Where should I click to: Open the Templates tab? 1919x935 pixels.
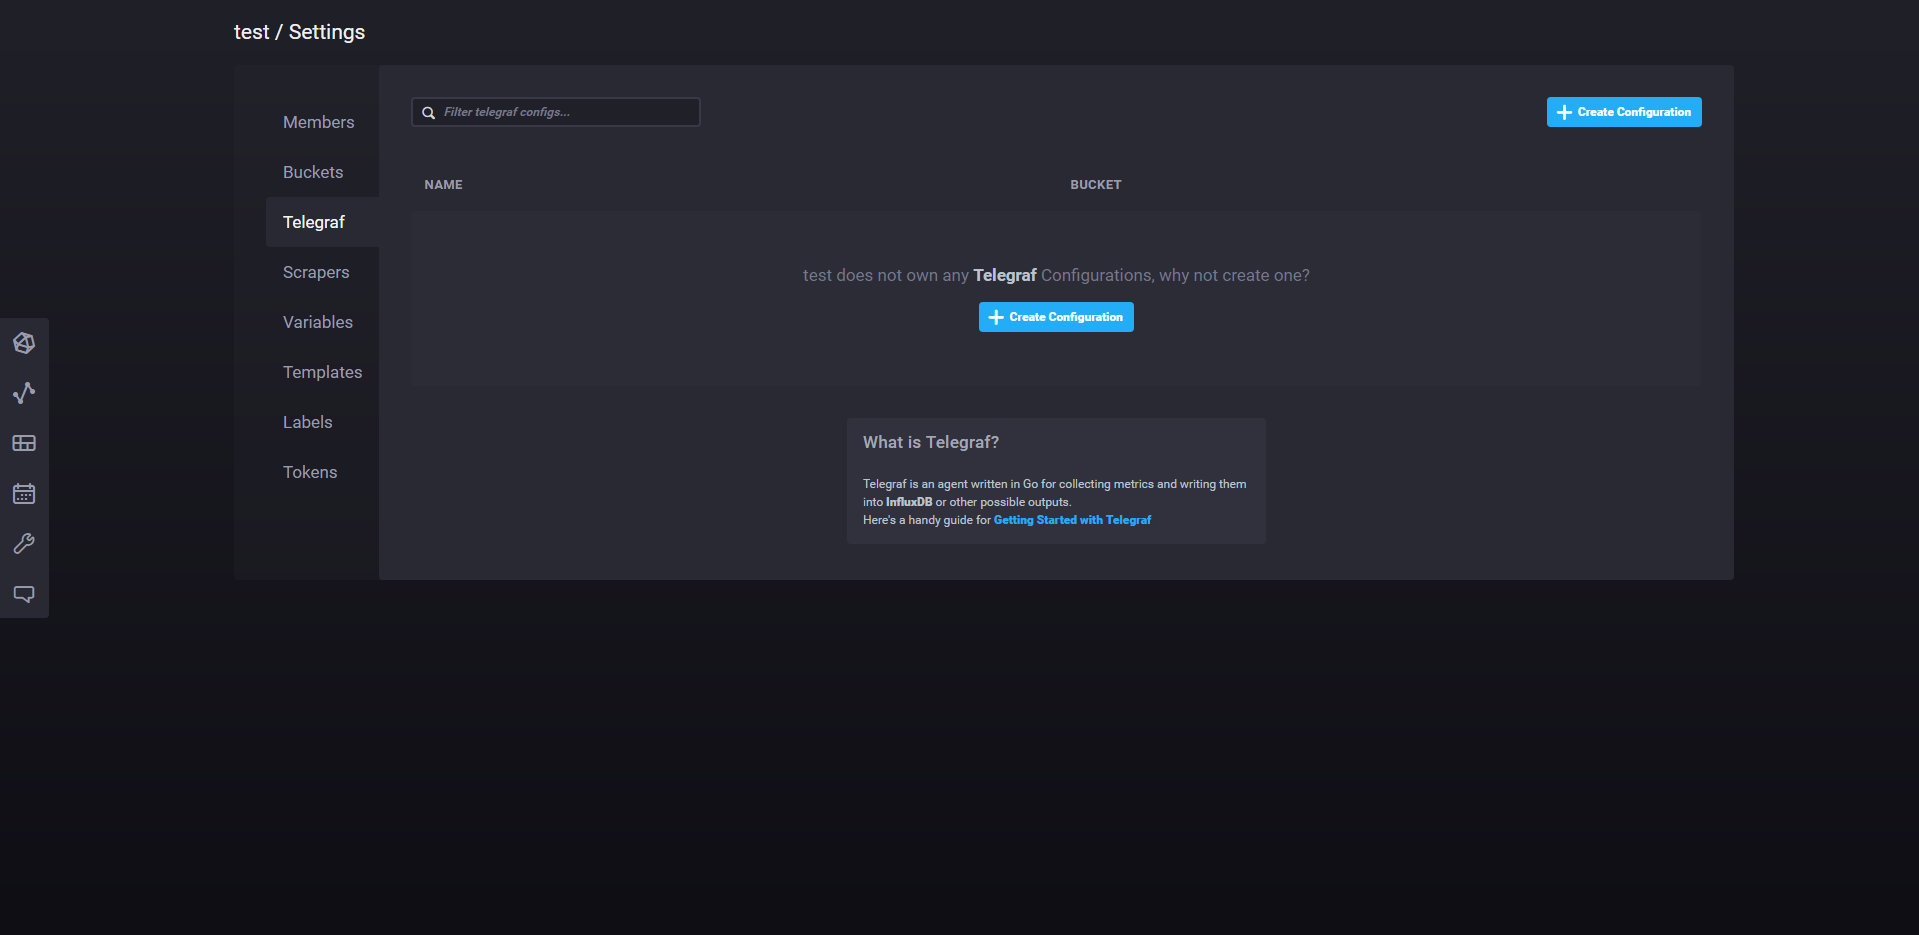point(322,372)
